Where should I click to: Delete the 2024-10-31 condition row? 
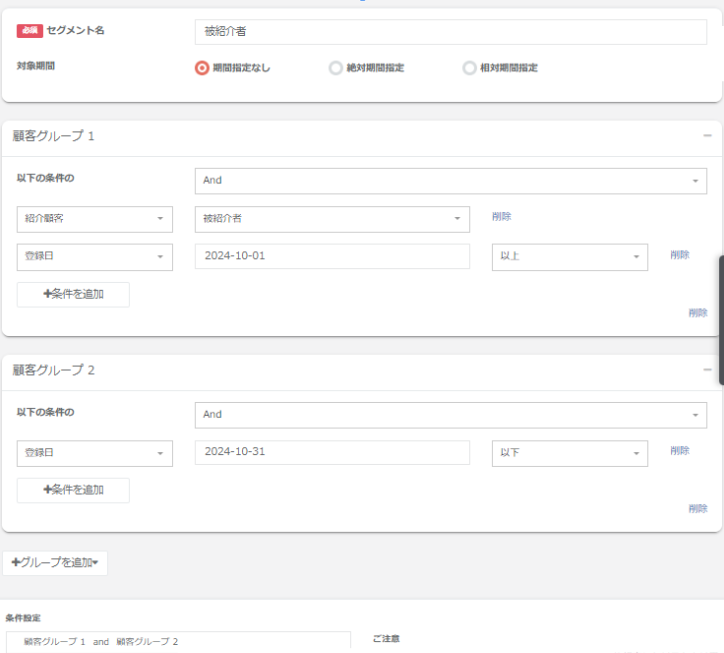pos(680,451)
